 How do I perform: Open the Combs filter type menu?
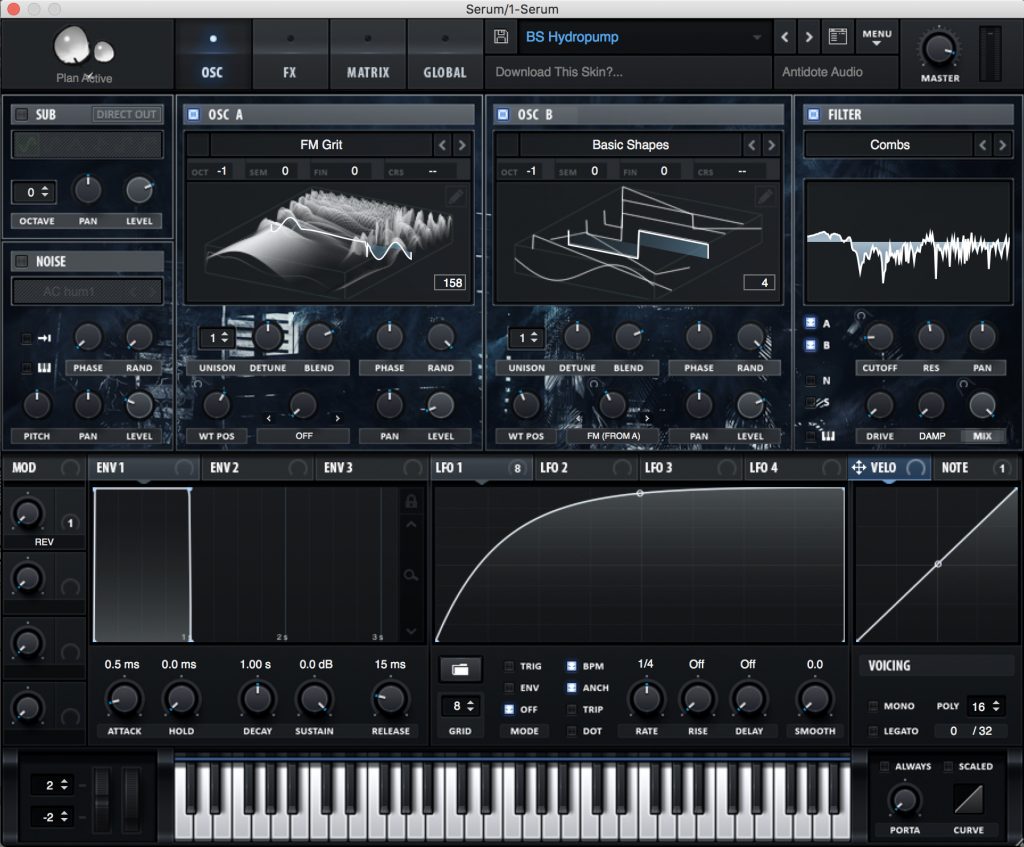pyautogui.click(x=889, y=145)
